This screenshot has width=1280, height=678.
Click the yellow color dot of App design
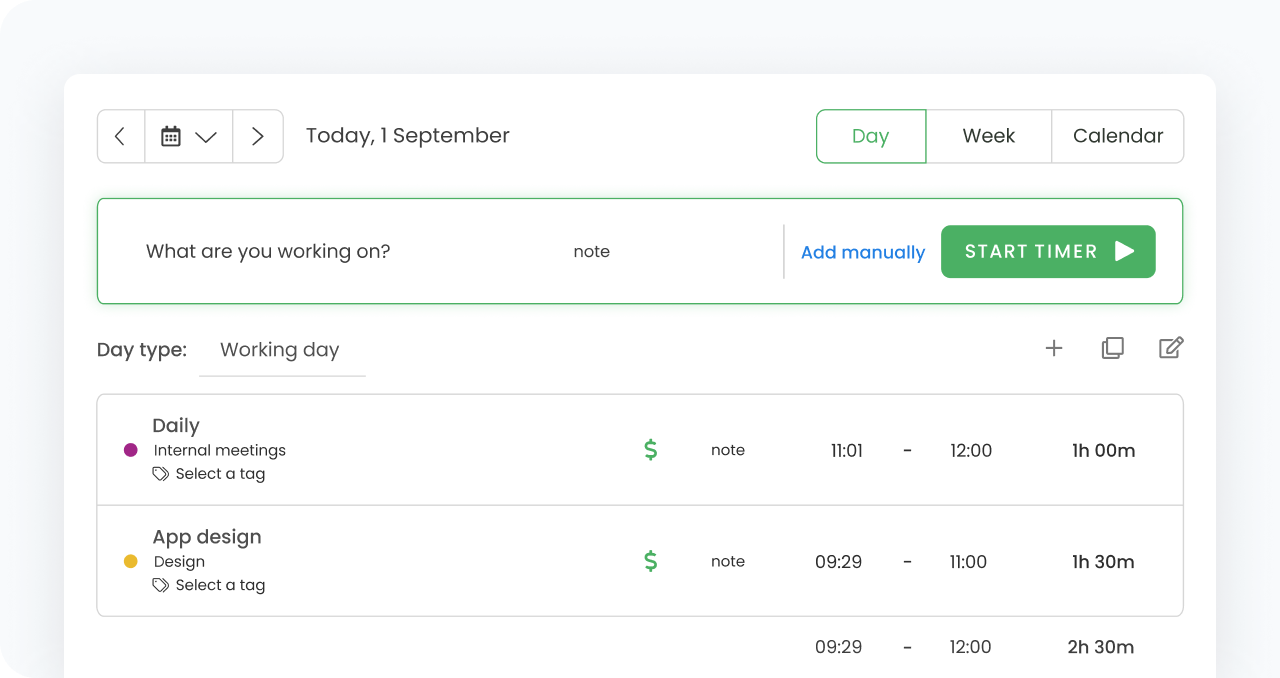(130, 561)
